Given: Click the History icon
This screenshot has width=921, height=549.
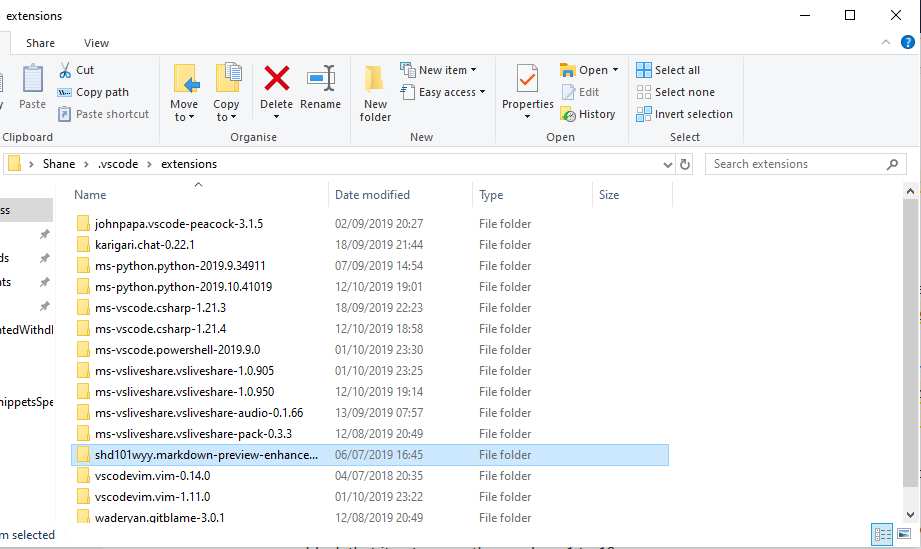Looking at the screenshot, I should [568, 114].
